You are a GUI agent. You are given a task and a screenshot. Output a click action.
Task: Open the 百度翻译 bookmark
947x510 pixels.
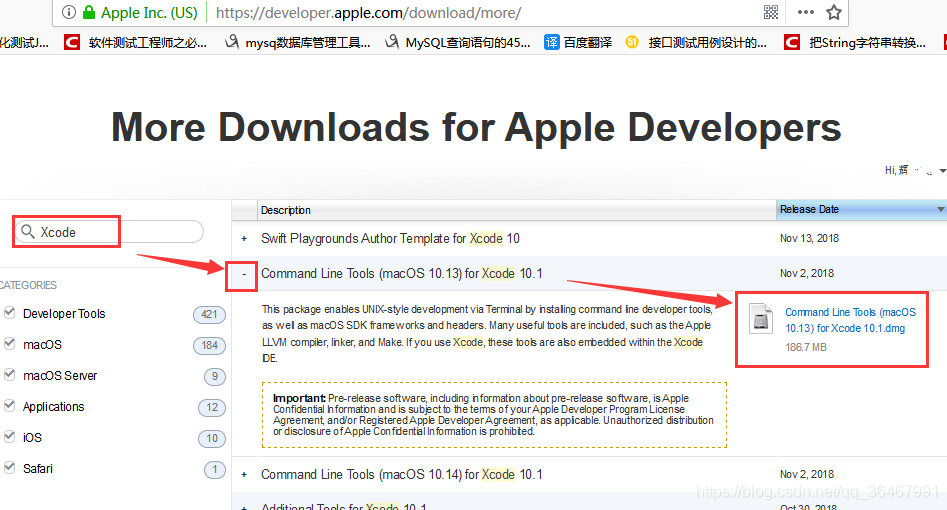point(578,42)
